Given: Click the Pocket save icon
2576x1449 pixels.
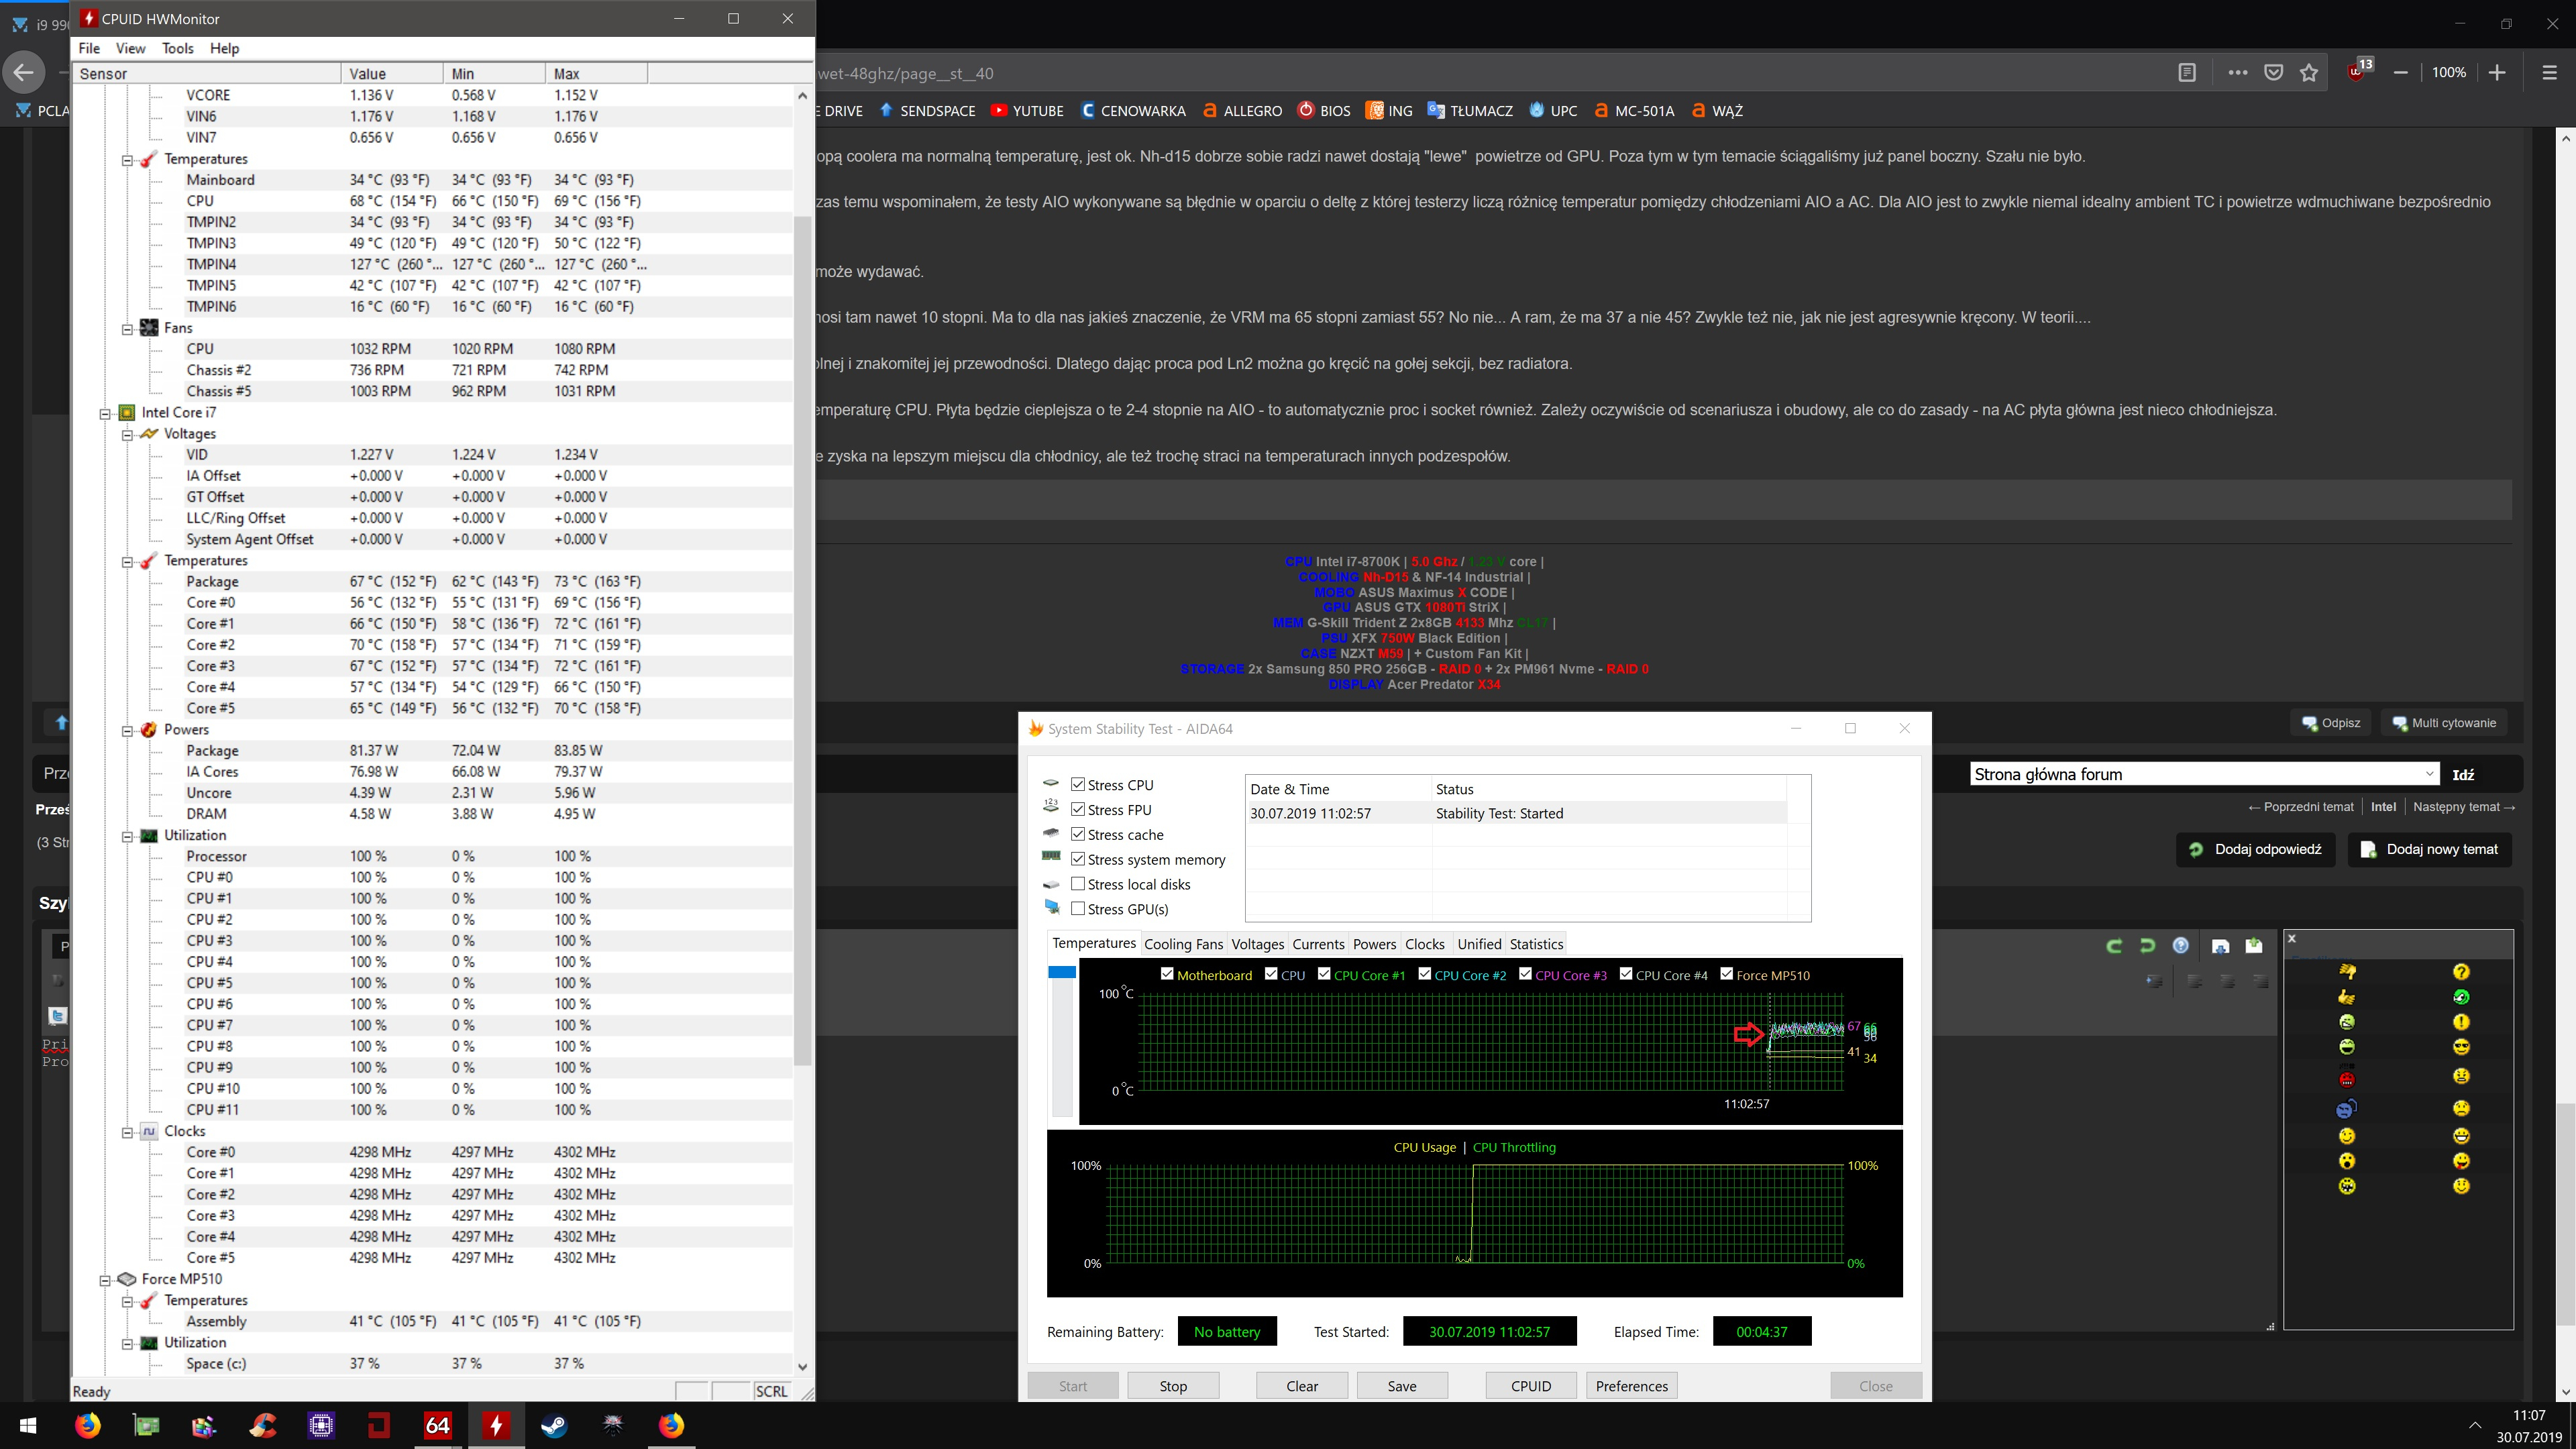Looking at the screenshot, I should pyautogui.click(x=2273, y=73).
